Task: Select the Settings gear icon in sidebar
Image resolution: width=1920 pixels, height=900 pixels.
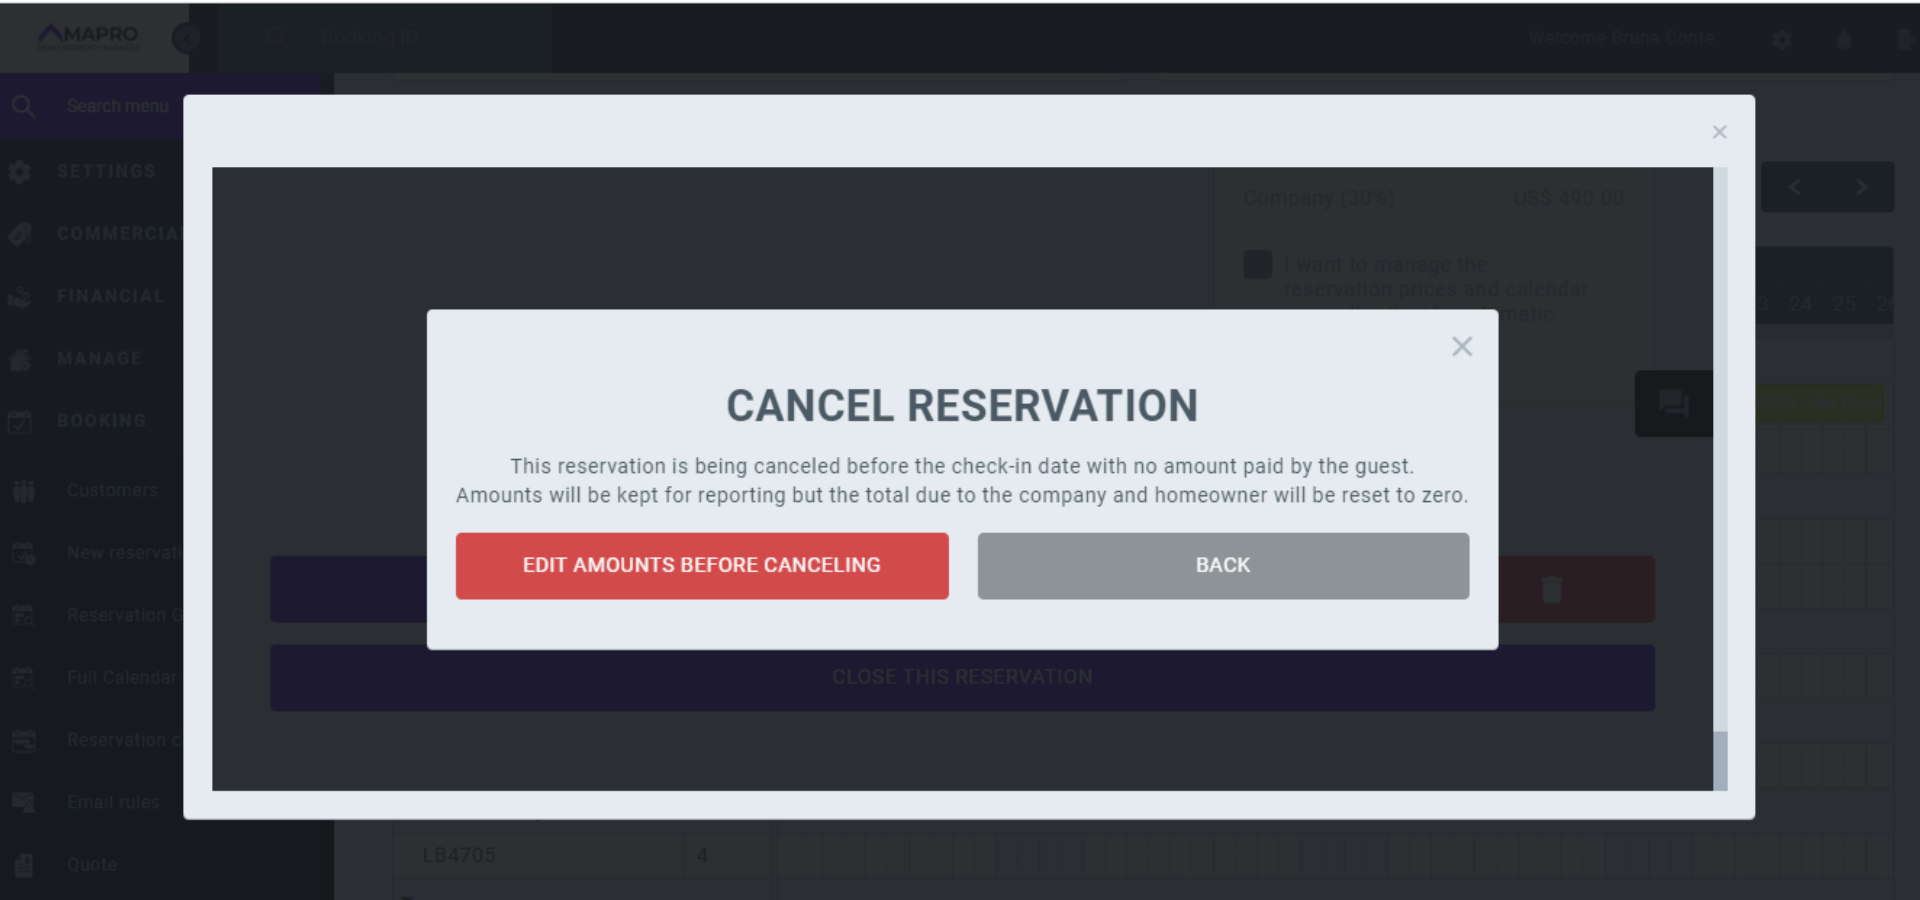Action: tap(22, 171)
